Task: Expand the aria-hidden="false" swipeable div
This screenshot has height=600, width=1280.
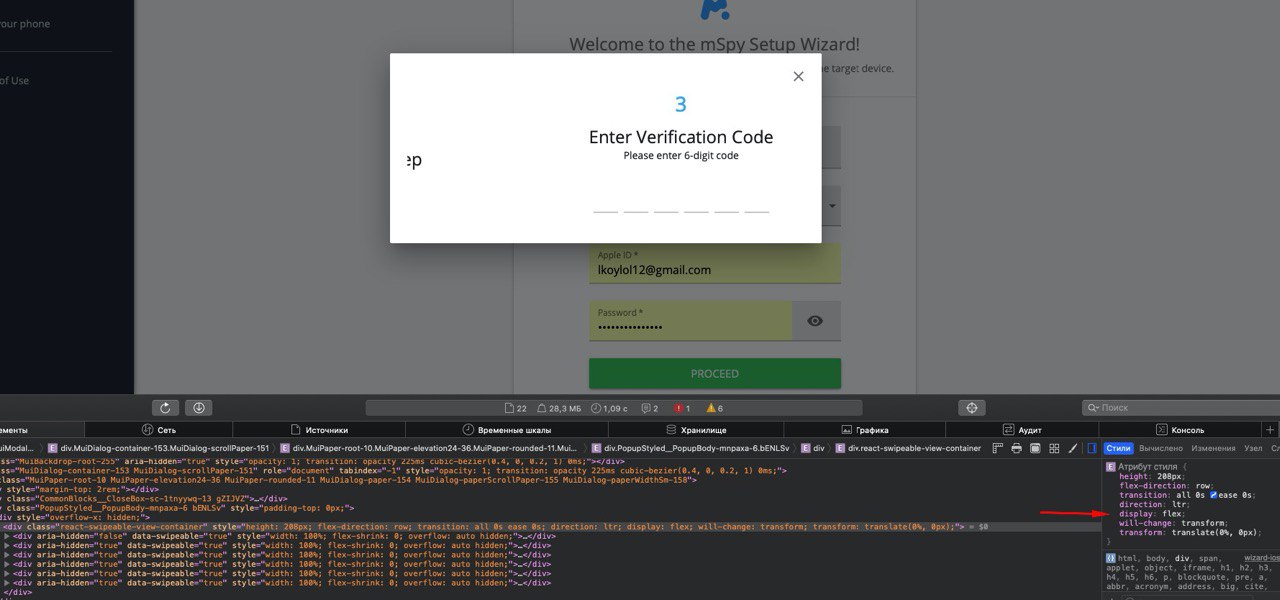Action: (8, 536)
